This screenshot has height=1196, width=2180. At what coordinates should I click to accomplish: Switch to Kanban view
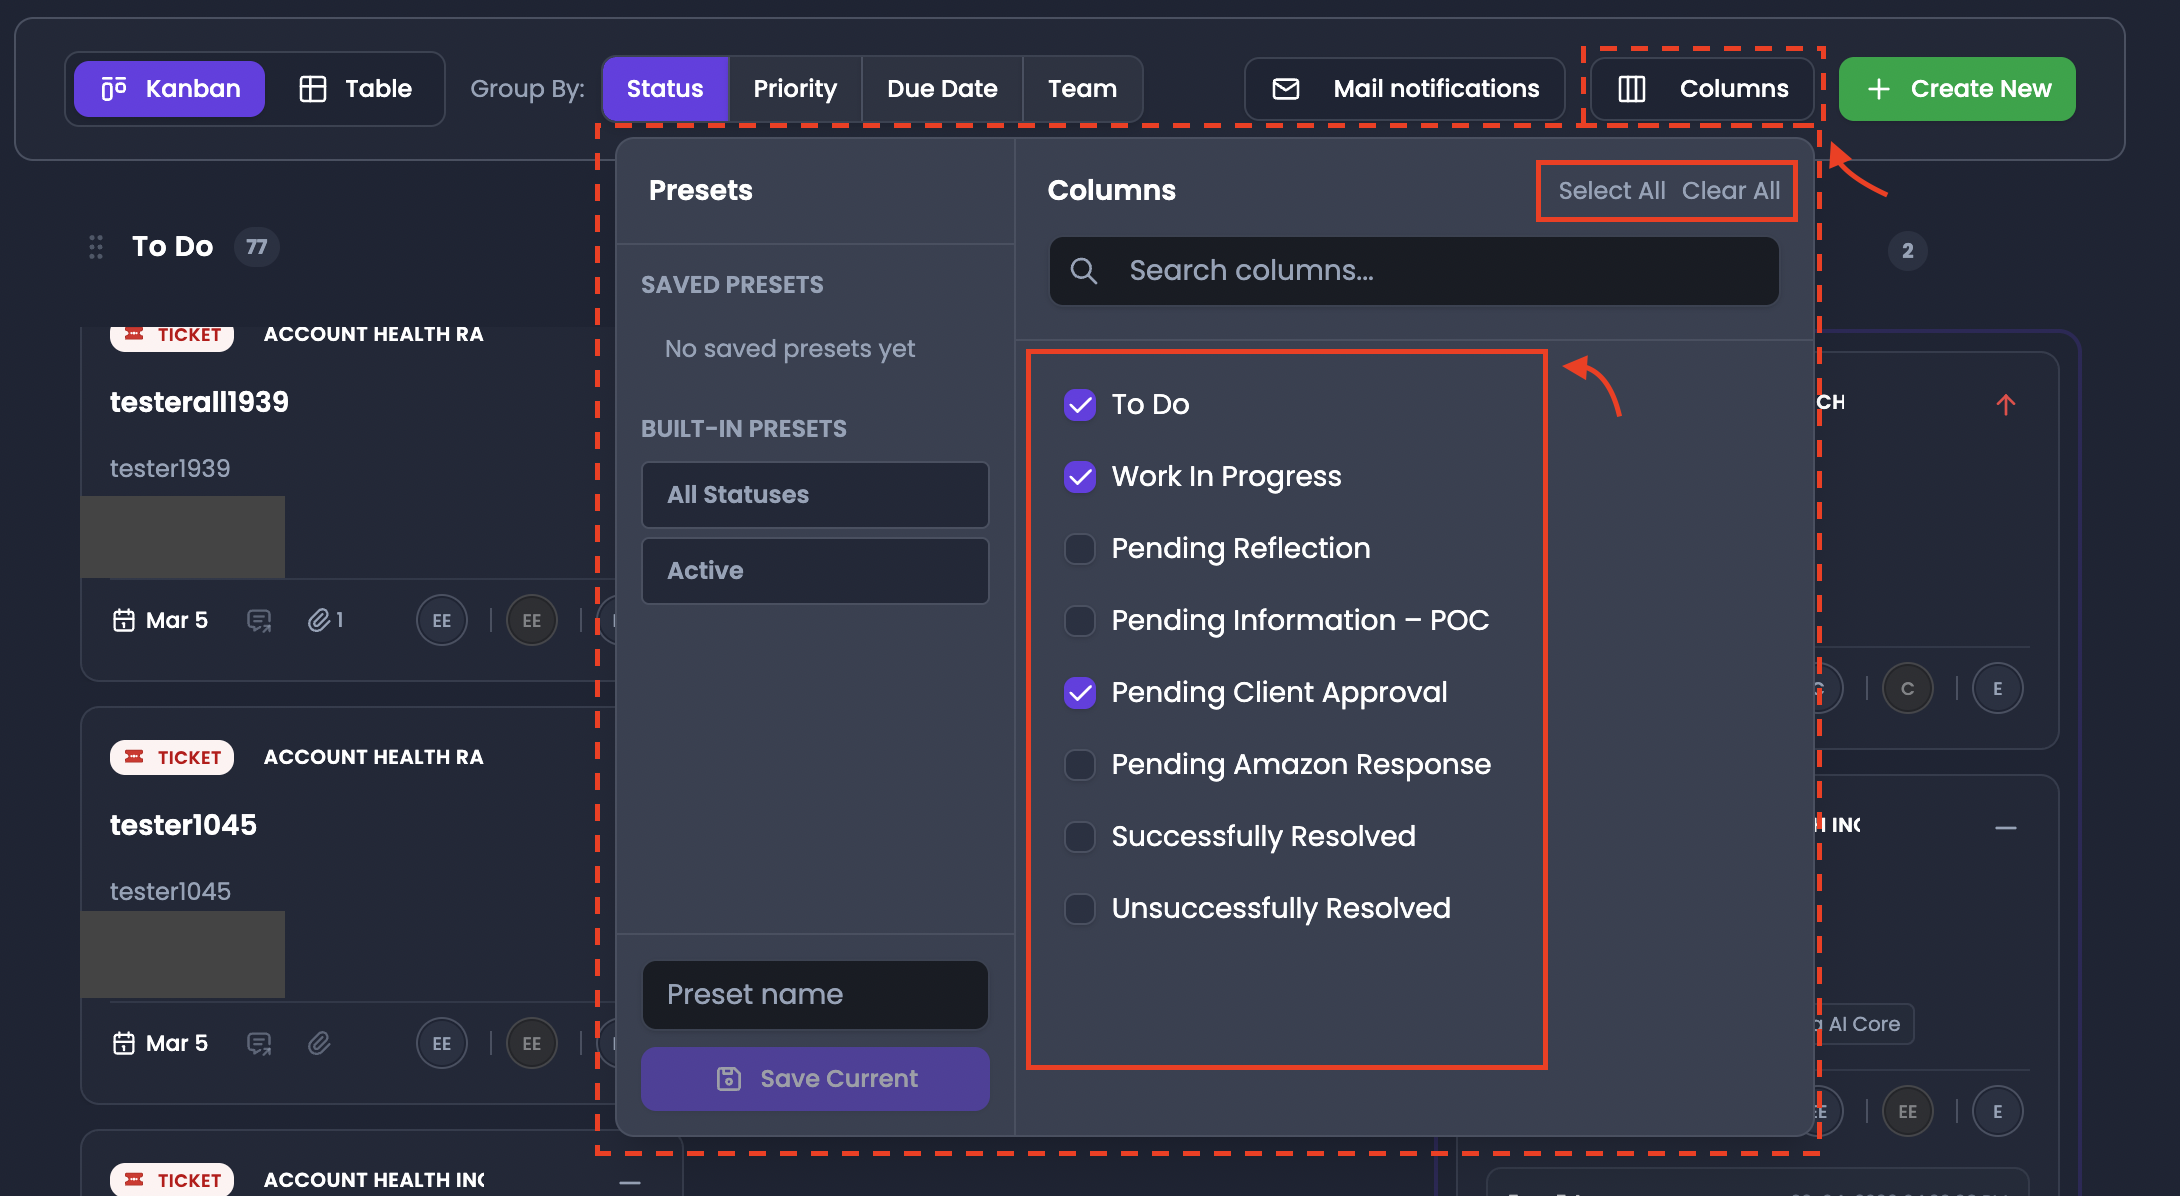(169, 89)
